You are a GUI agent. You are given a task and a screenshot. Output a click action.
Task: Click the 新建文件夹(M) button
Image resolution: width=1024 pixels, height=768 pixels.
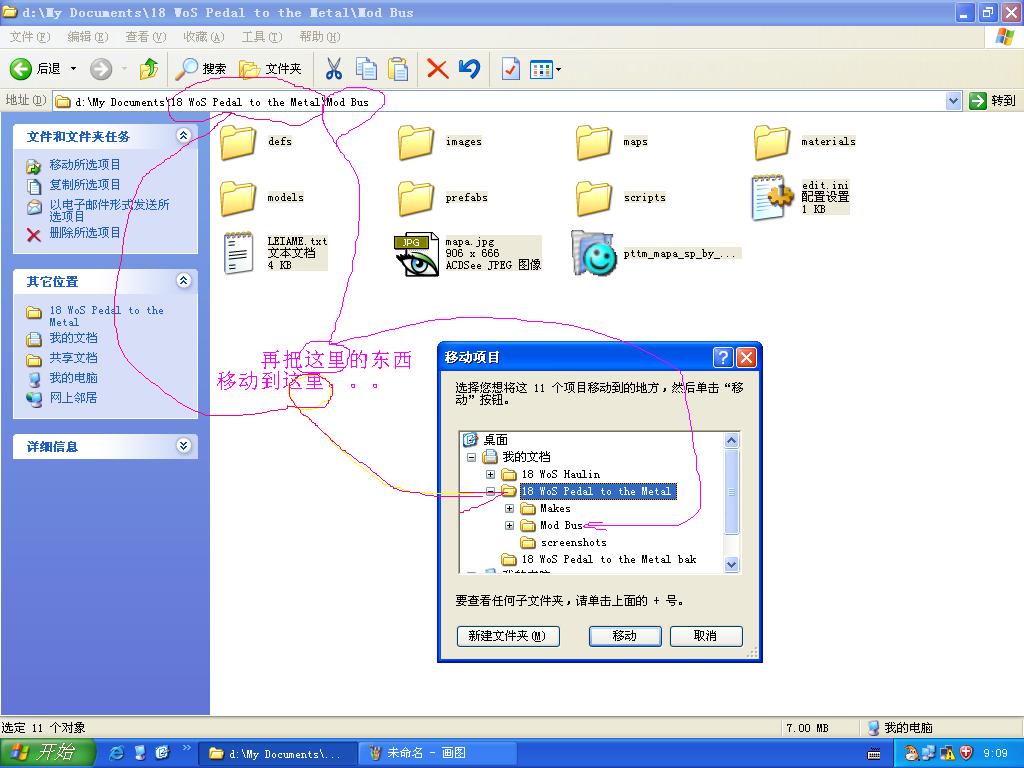(x=508, y=635)
